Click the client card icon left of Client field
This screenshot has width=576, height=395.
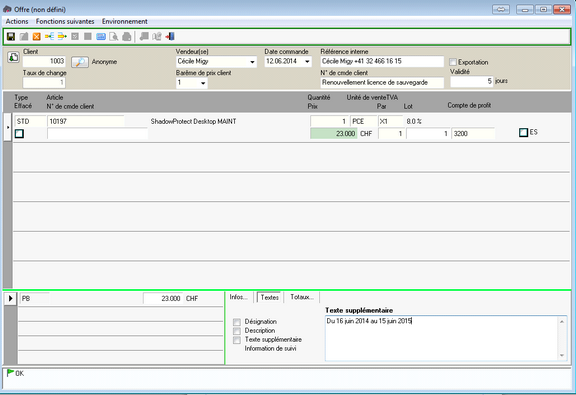(x=13, y=57)
